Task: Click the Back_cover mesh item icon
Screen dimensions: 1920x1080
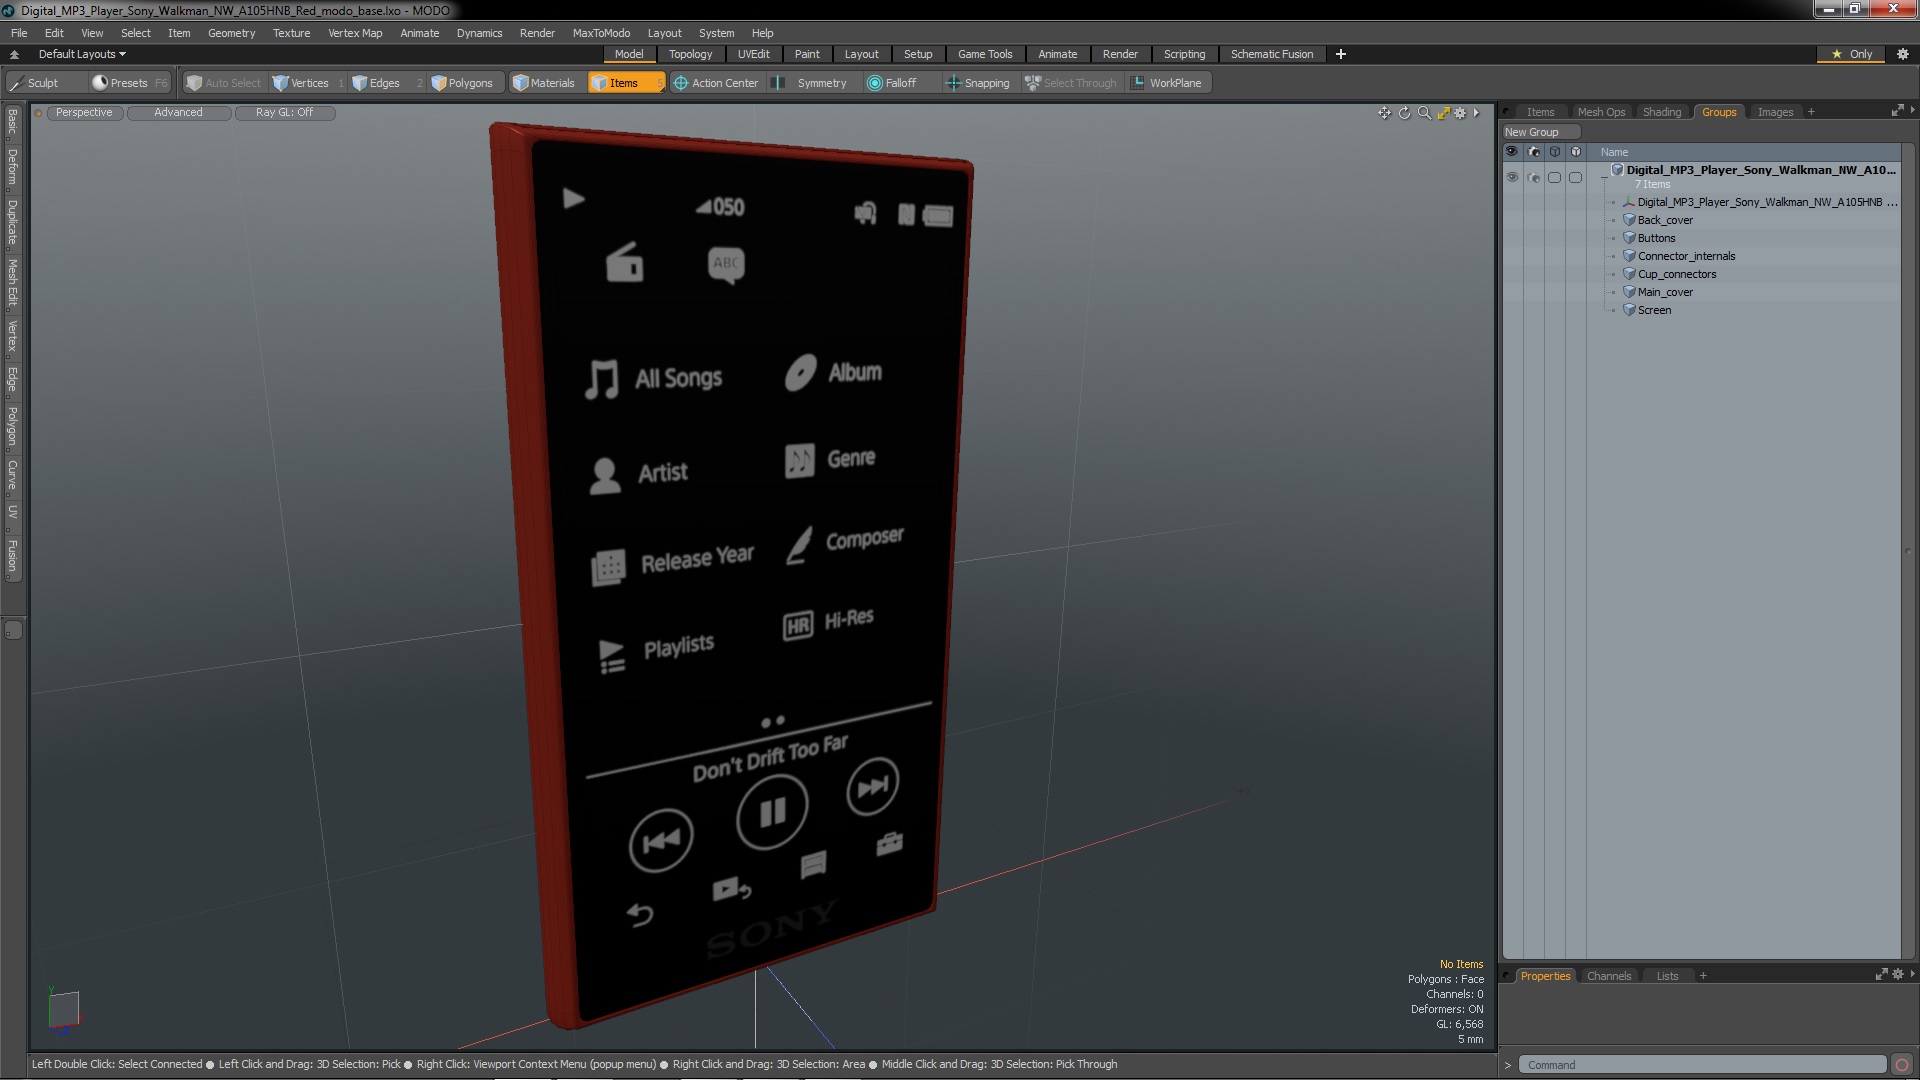Action: pyautogui.click(x=1629, y=220)
